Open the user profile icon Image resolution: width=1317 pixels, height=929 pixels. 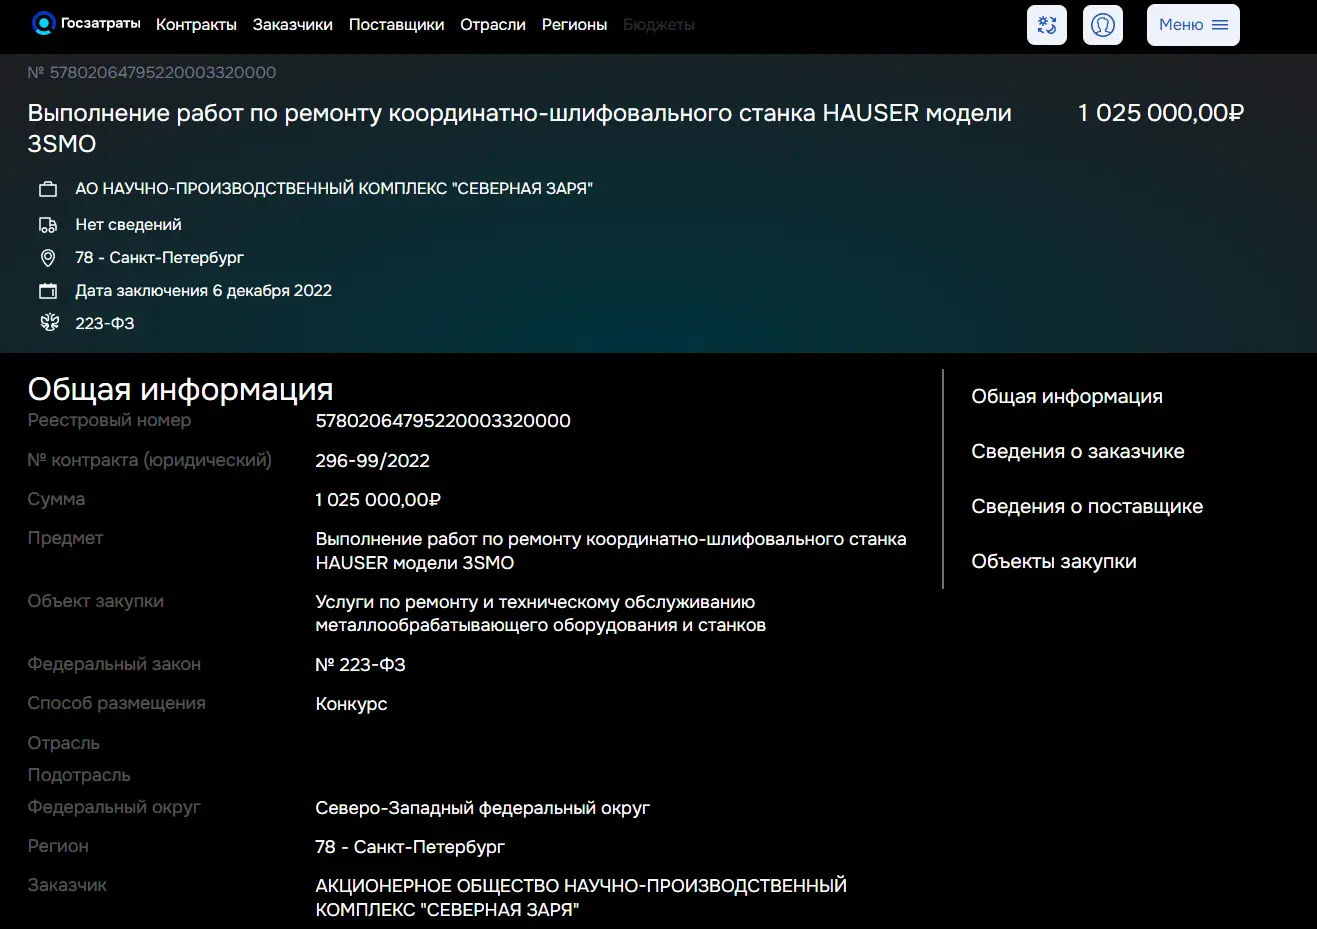tap(1103, 25)
